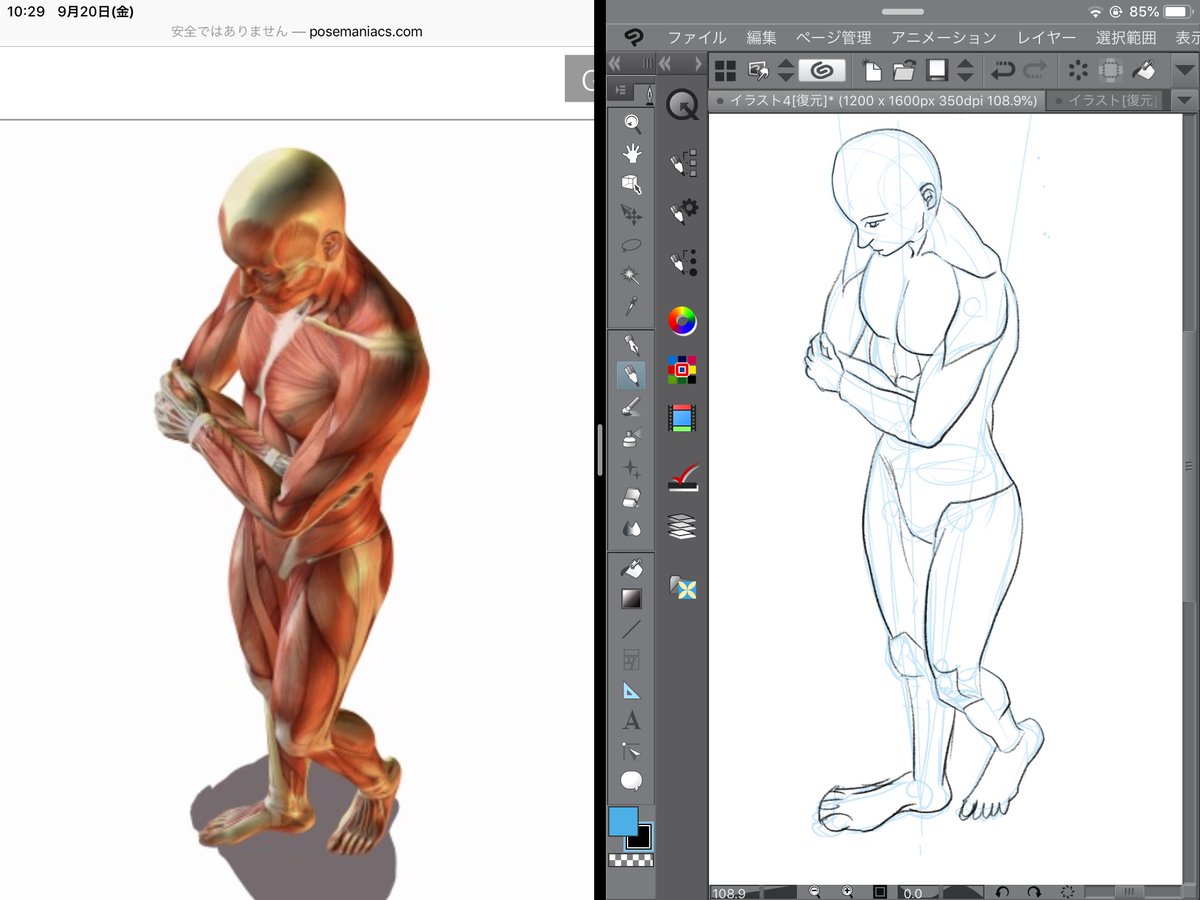Open the Brush Size palette
Image resolution: width=1200 pixels, height=900 pixels.
pyautogui.click(x=683, y=262)
